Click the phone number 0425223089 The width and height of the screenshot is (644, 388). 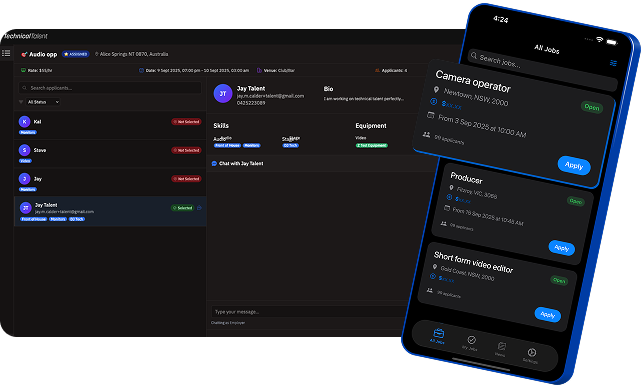(x=251, y=103)
